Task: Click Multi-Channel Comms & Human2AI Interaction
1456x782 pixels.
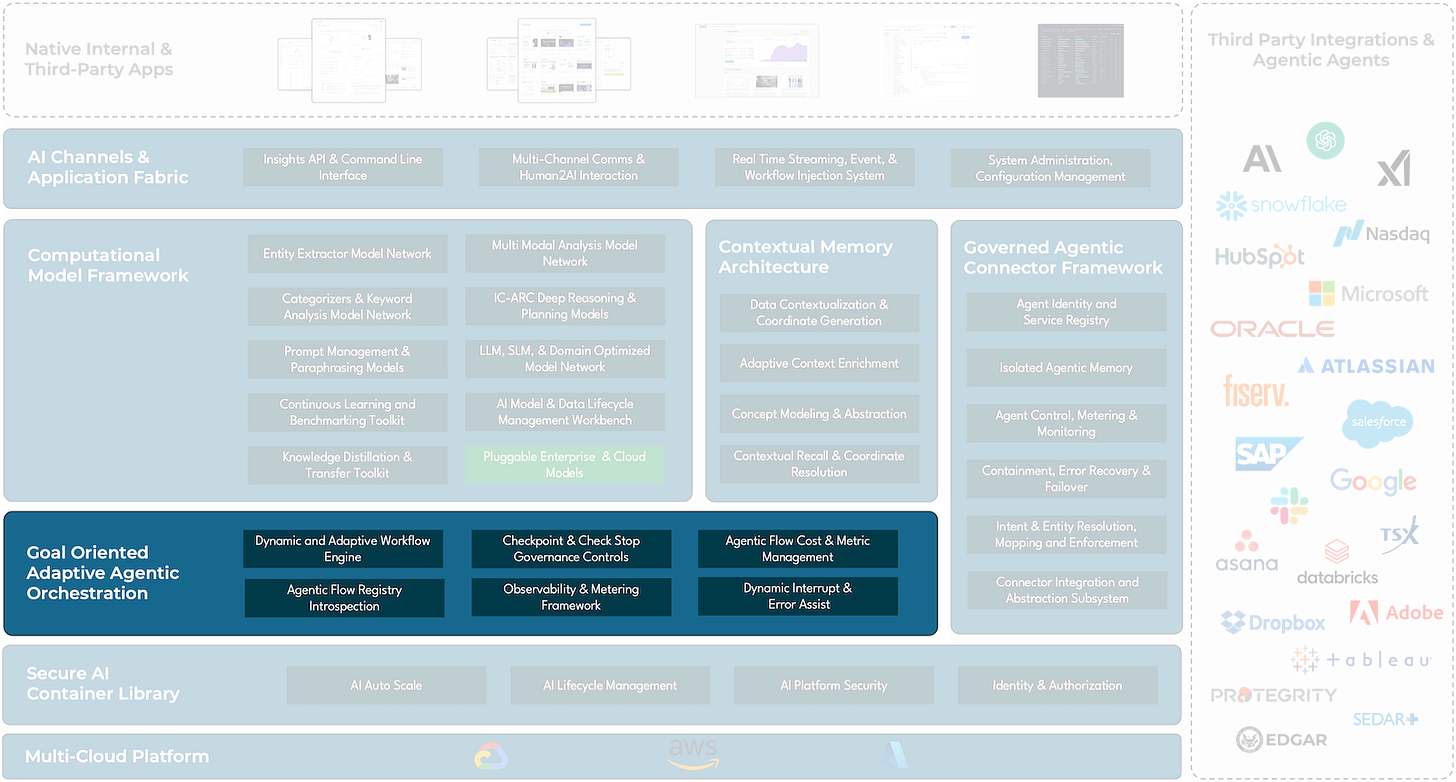Action: coord(579,167)
